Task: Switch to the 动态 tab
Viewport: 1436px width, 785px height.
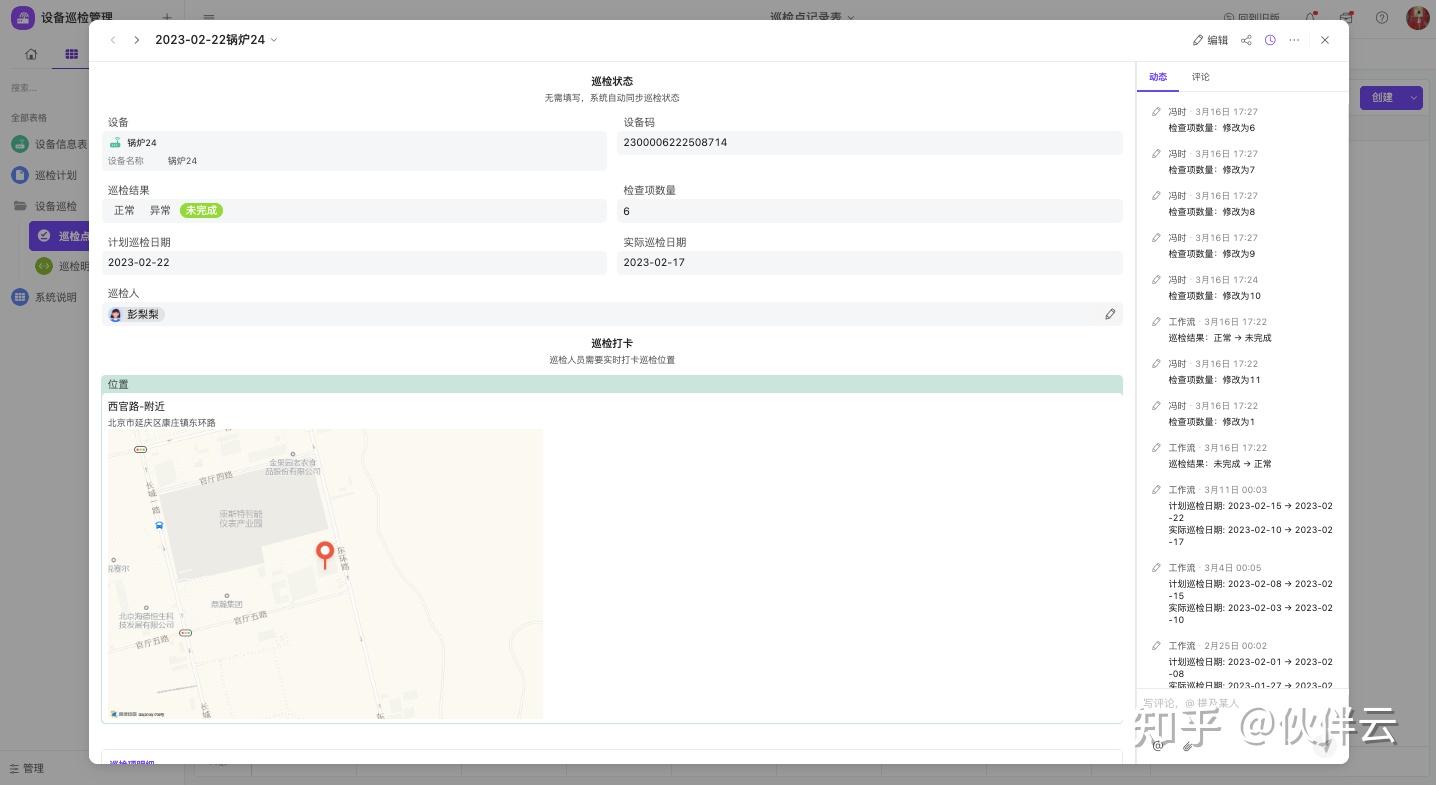Action: 1158,77
